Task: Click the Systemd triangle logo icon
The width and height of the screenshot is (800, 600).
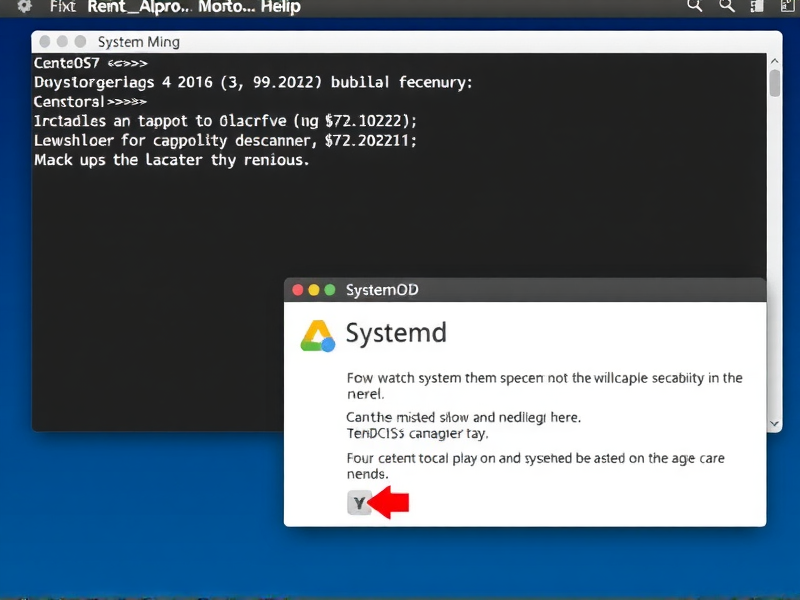Action: (320, 333)
